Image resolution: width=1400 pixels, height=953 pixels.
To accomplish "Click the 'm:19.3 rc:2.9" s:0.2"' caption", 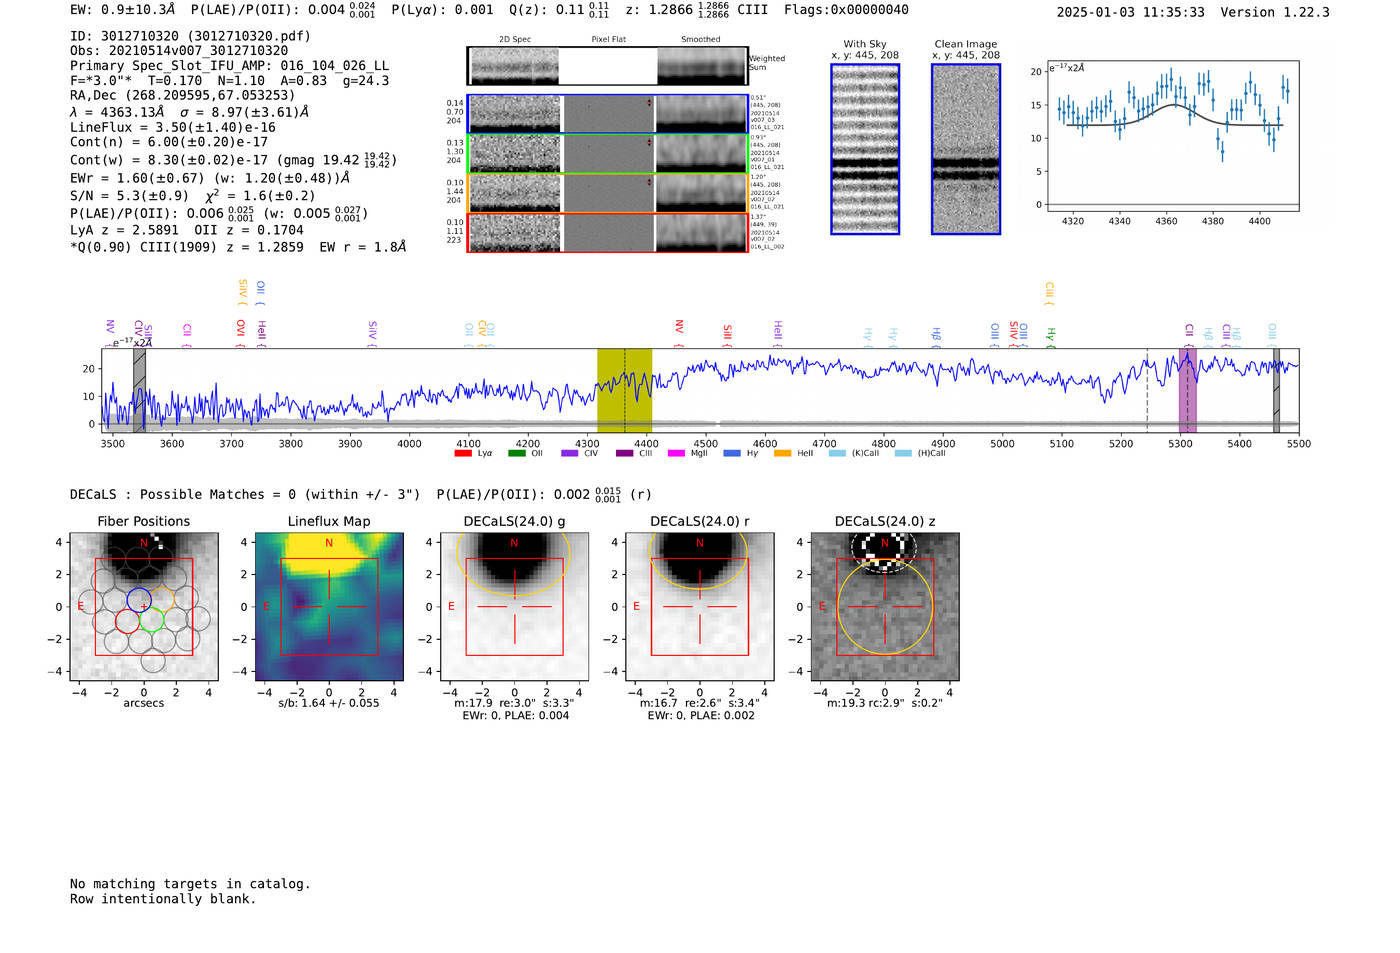I will [x=885, y=703].
